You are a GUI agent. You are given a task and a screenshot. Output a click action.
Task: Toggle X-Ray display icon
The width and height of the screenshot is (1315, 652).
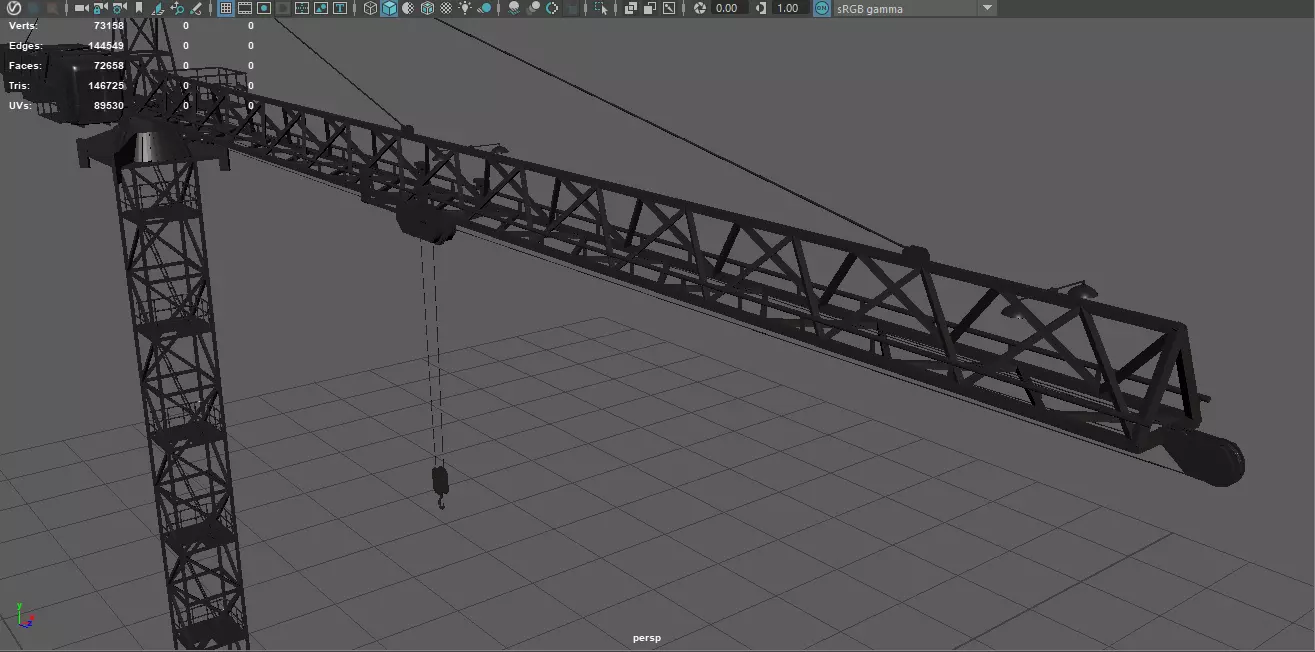(629, 8)
